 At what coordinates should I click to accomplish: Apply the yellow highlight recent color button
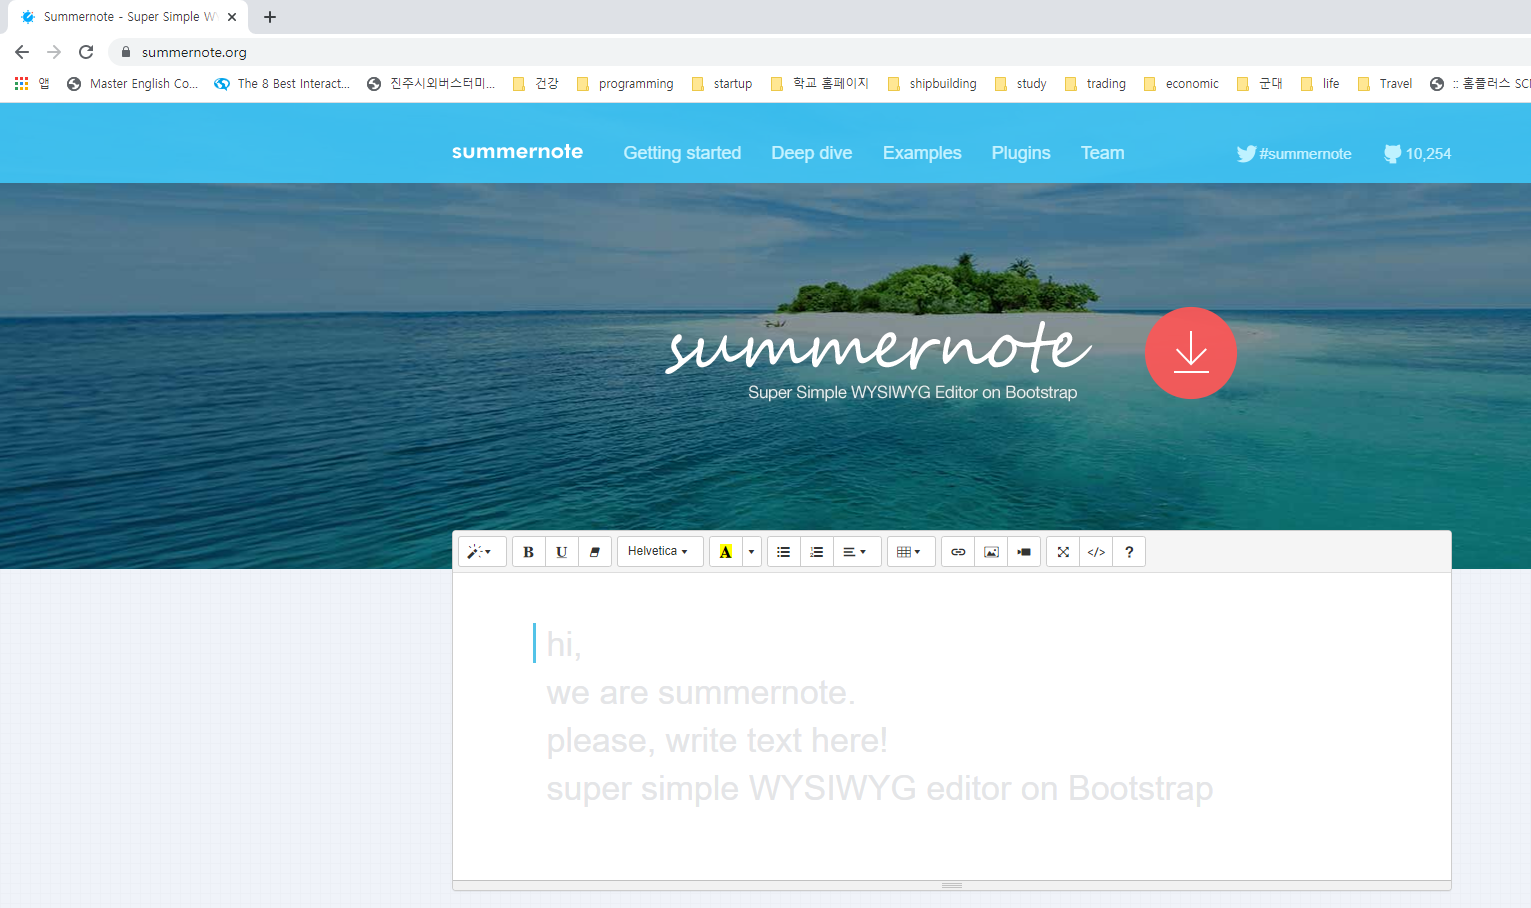click(x=726, y=552)
